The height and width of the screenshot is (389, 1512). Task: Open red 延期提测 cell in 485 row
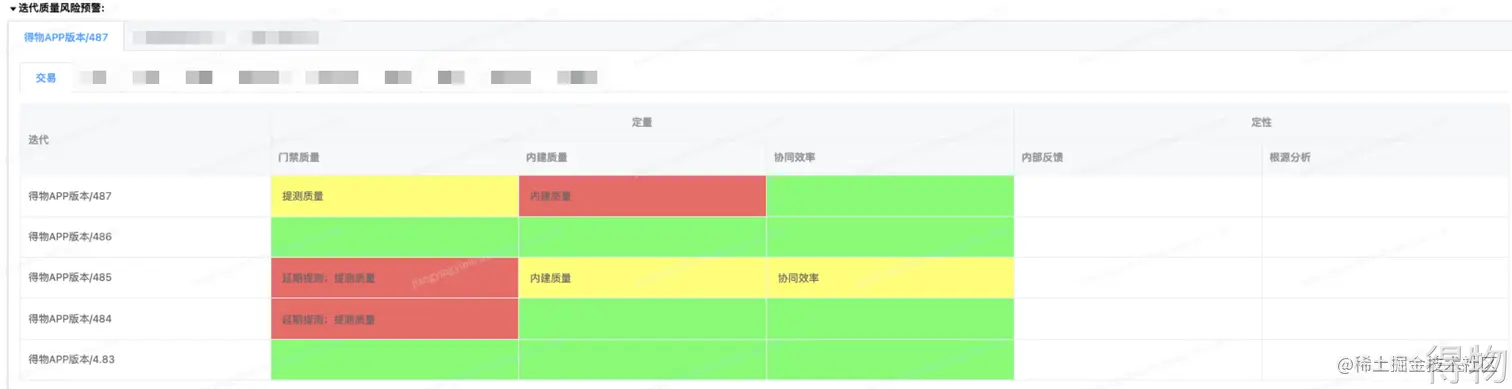tap(394, 278)
